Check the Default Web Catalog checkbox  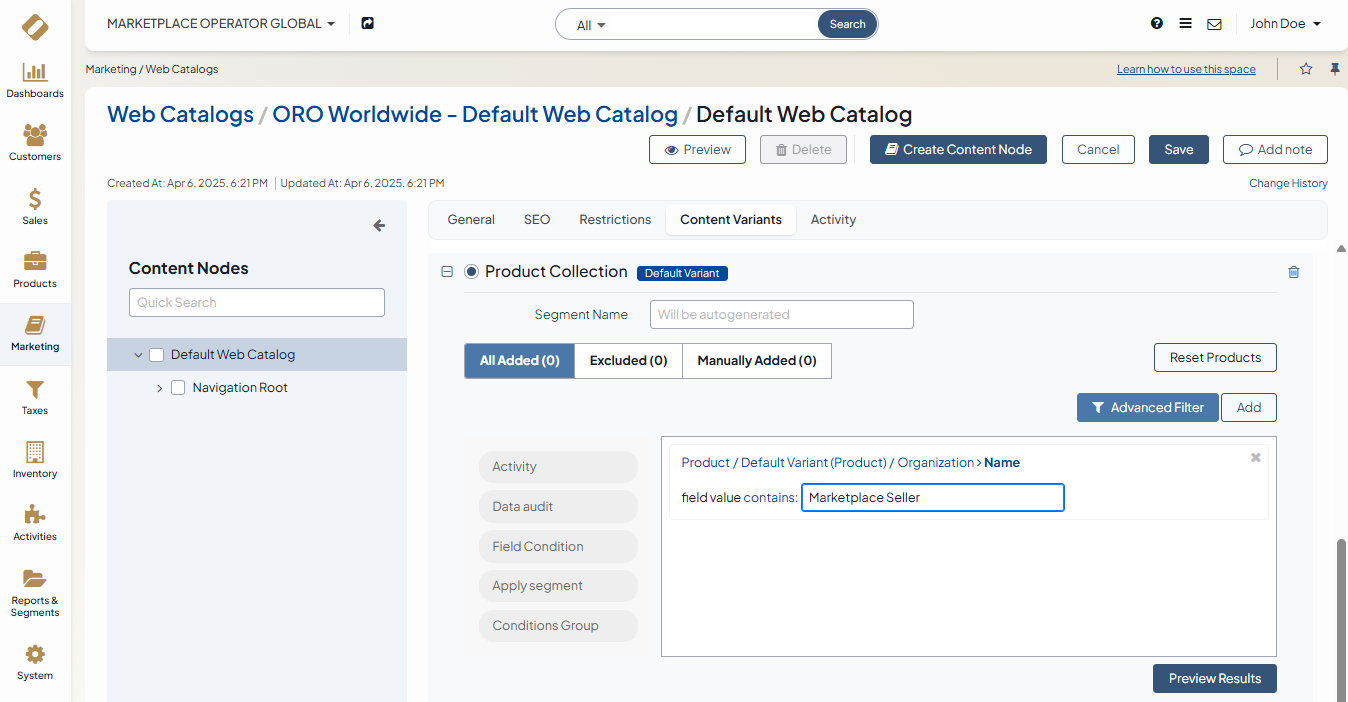click(x=156, y=355)
